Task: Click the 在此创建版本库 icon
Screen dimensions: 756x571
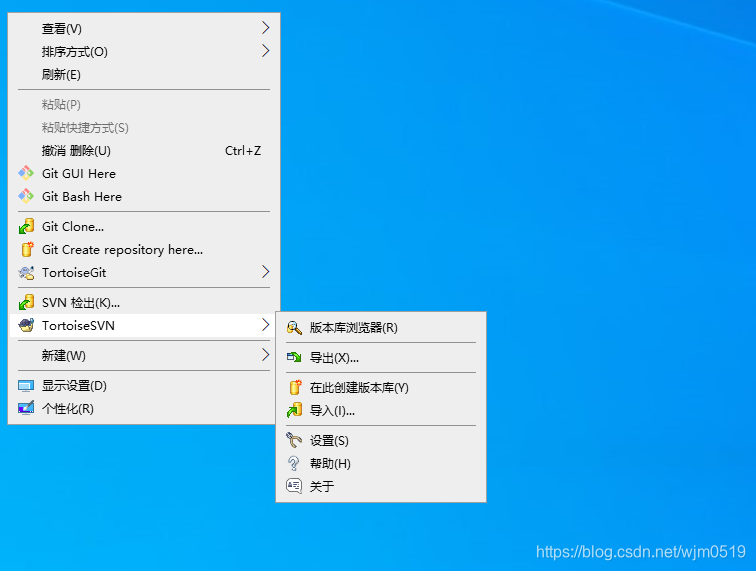Action: (x=295, y=387)
